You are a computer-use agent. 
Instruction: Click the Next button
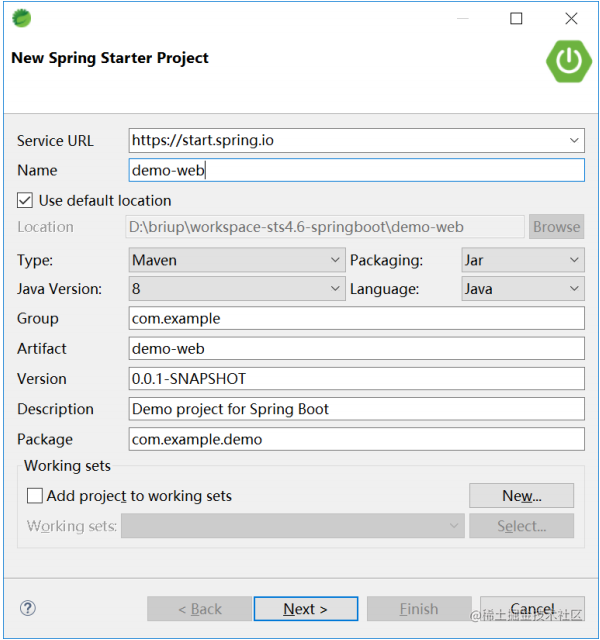pyautogui.click(x=305, y=609)
